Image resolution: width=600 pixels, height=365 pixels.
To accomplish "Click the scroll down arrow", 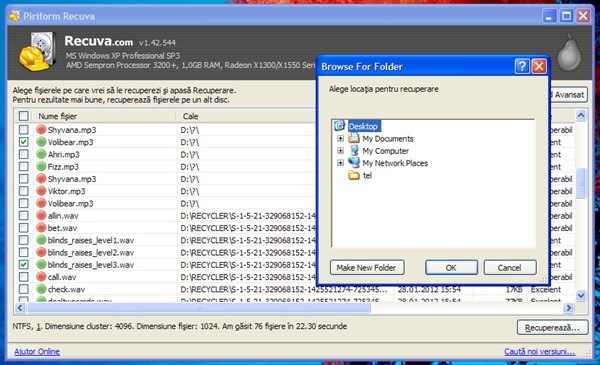I will tap(581, 295).
